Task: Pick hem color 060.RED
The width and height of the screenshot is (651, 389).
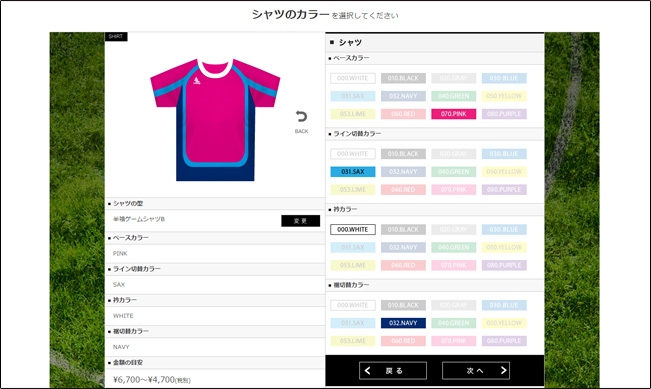Action: (x=403, y=341)
